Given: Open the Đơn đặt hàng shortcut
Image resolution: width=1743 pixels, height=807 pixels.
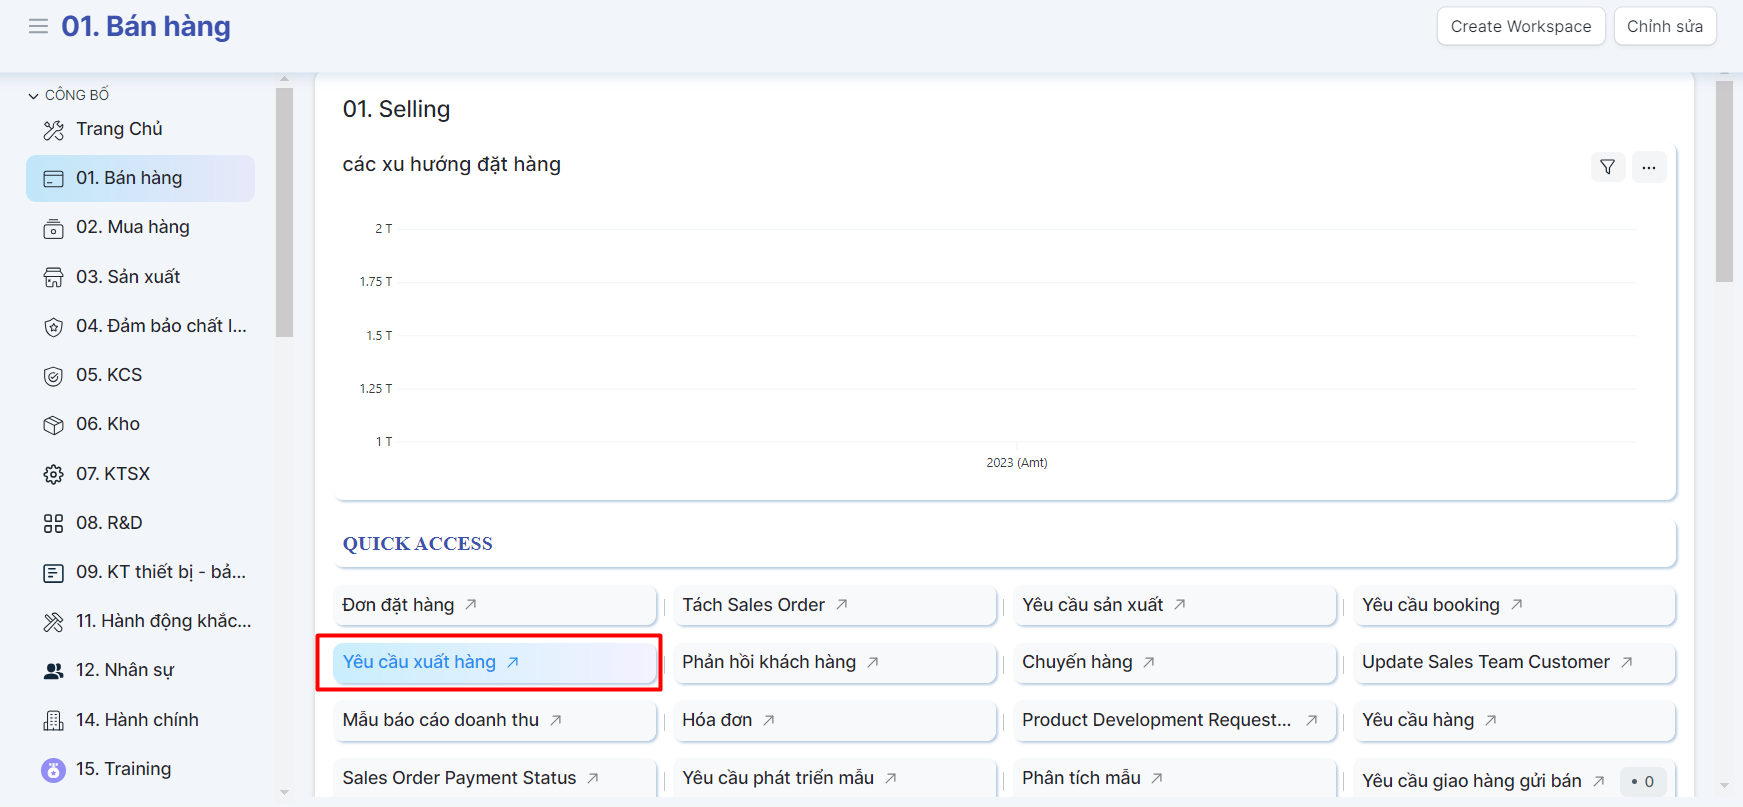Looking at the screenshot, I should click(x=398, y=605).
